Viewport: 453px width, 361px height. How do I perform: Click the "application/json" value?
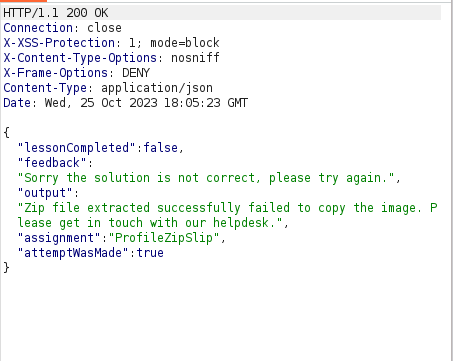(157, 88)
